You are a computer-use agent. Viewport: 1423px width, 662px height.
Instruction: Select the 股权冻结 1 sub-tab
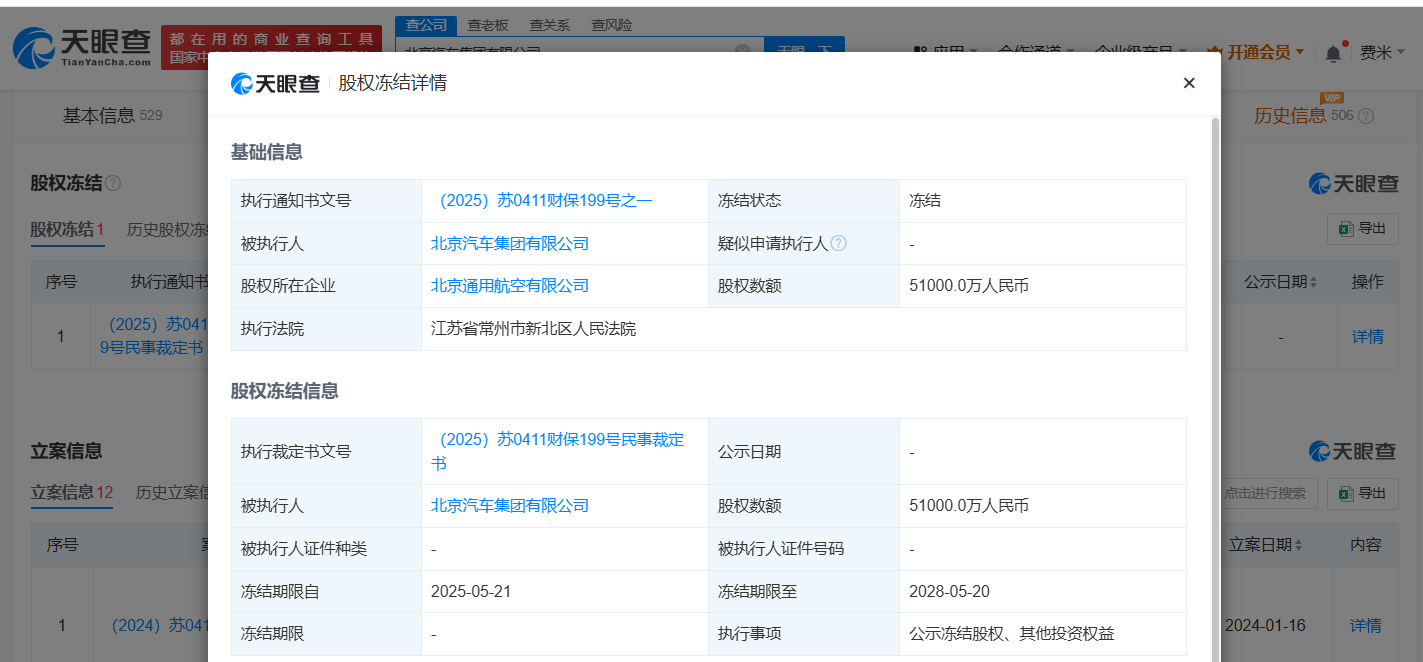coord(67,230)
